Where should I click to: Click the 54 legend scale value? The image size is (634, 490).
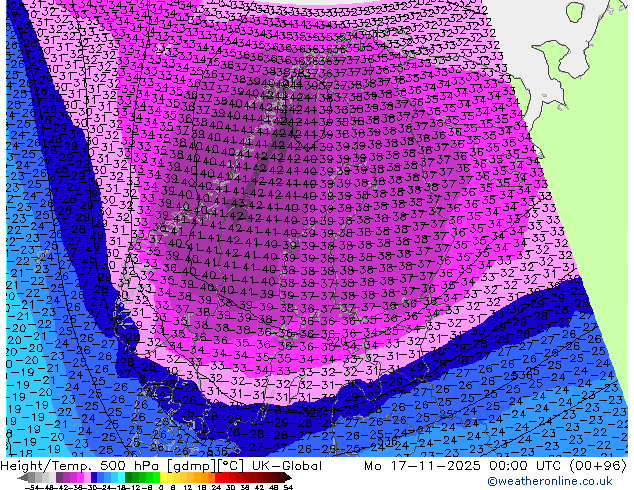click(287, 488)
